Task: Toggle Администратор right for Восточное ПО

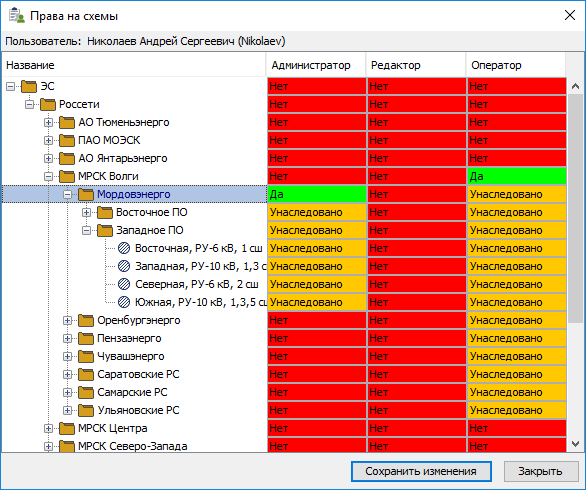Action: 317,212
